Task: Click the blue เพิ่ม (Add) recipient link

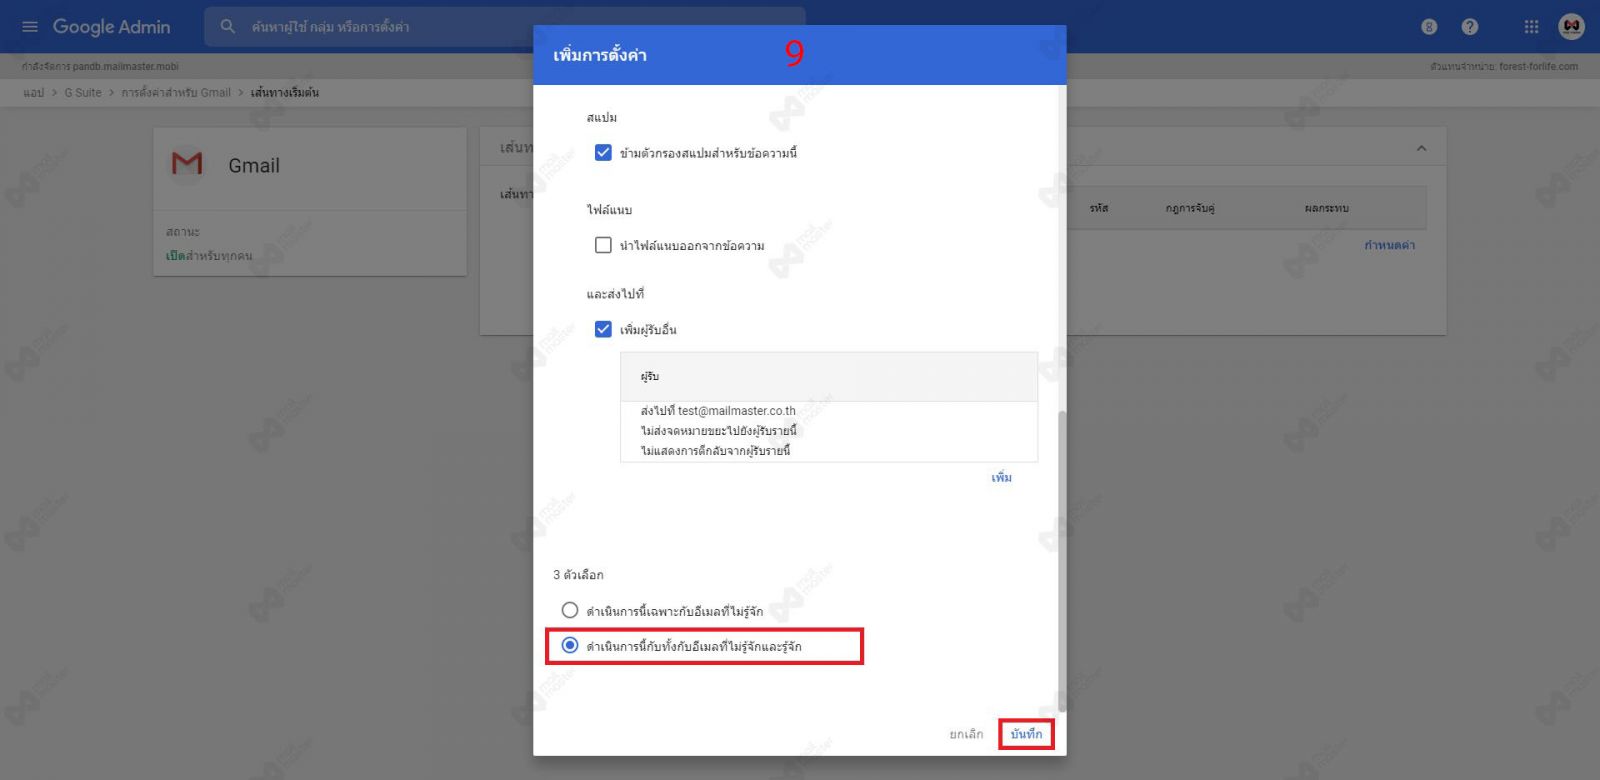Action: tap(1001, 478)
